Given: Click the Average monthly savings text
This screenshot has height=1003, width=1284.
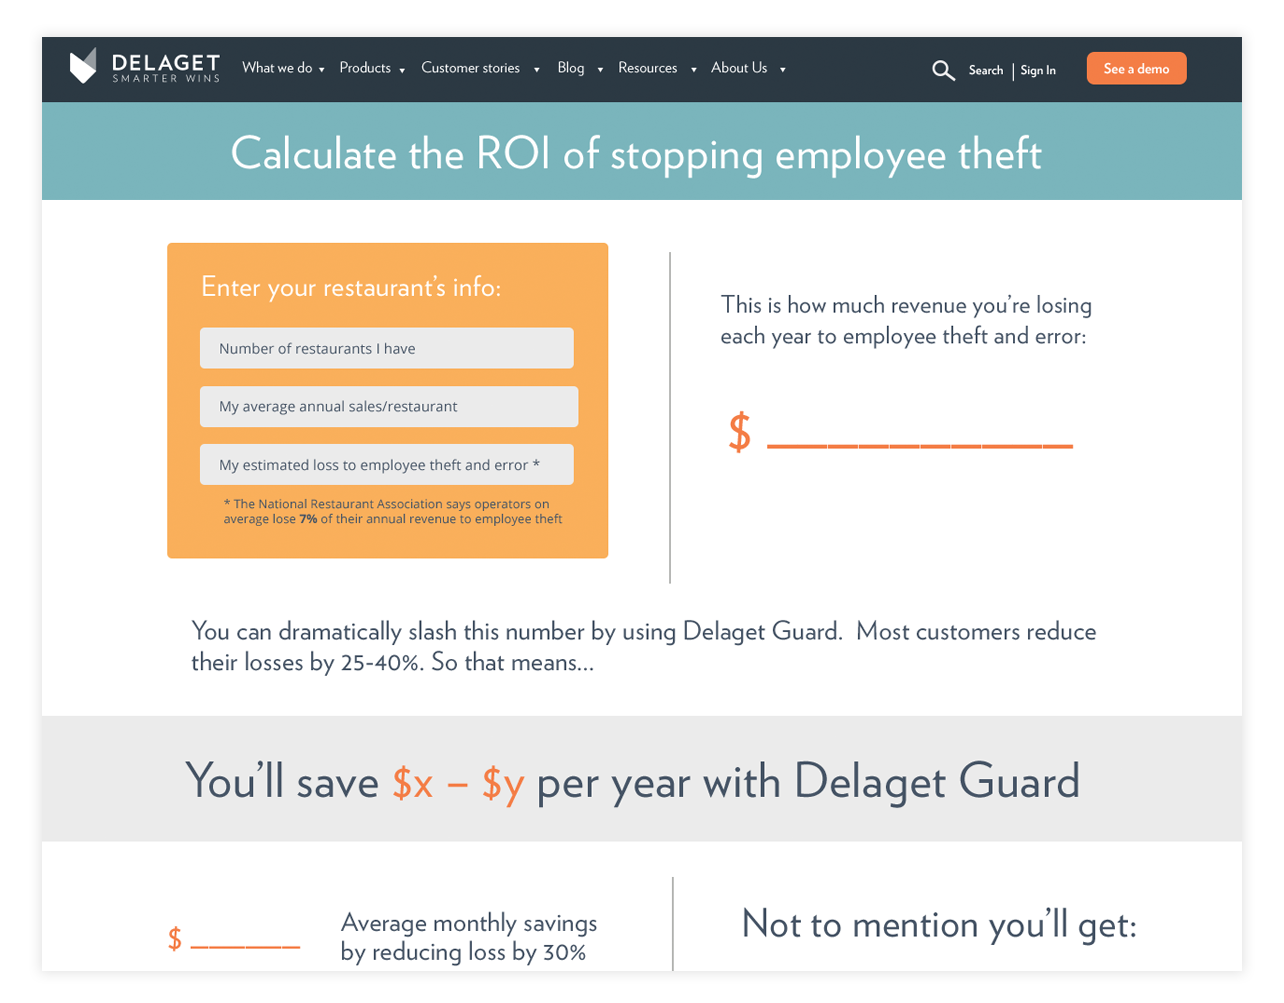Looking at the screenshot, I should point(469,937).
